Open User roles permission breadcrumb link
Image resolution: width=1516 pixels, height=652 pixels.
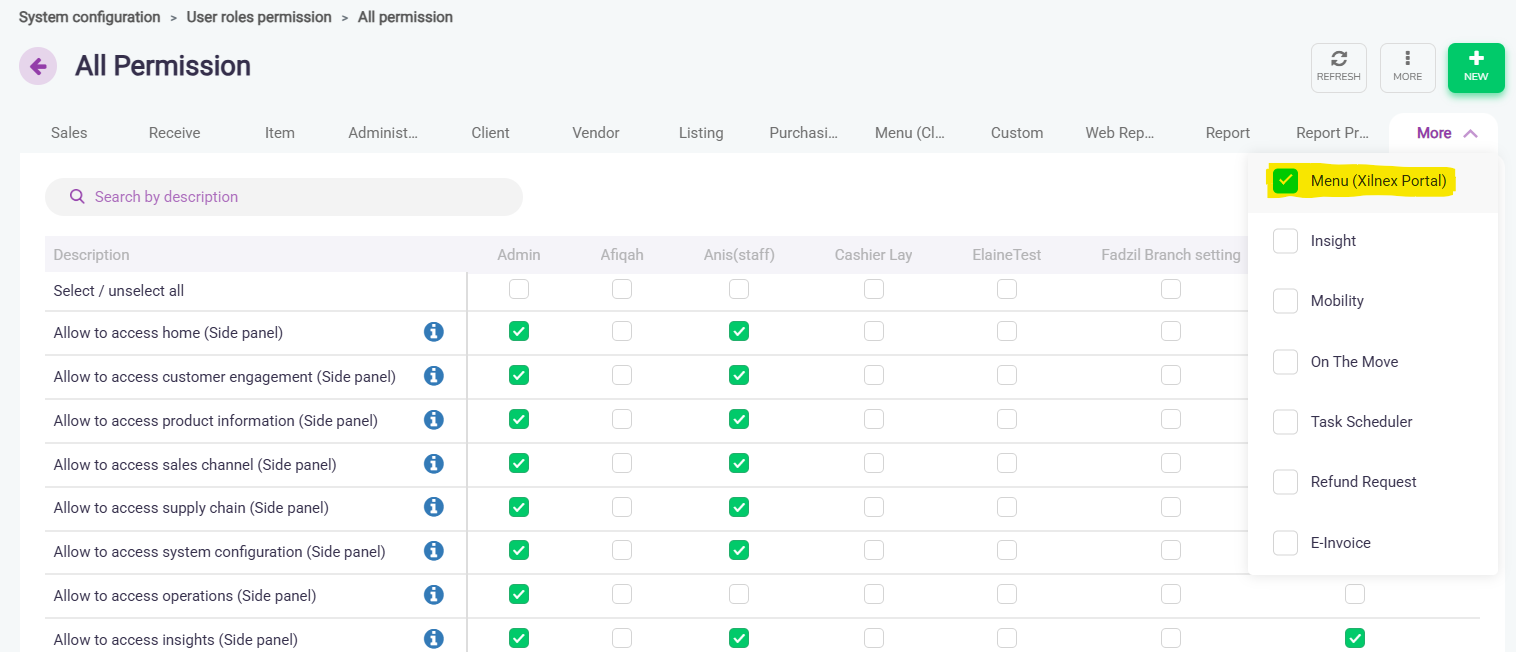(x=258, y=17)
